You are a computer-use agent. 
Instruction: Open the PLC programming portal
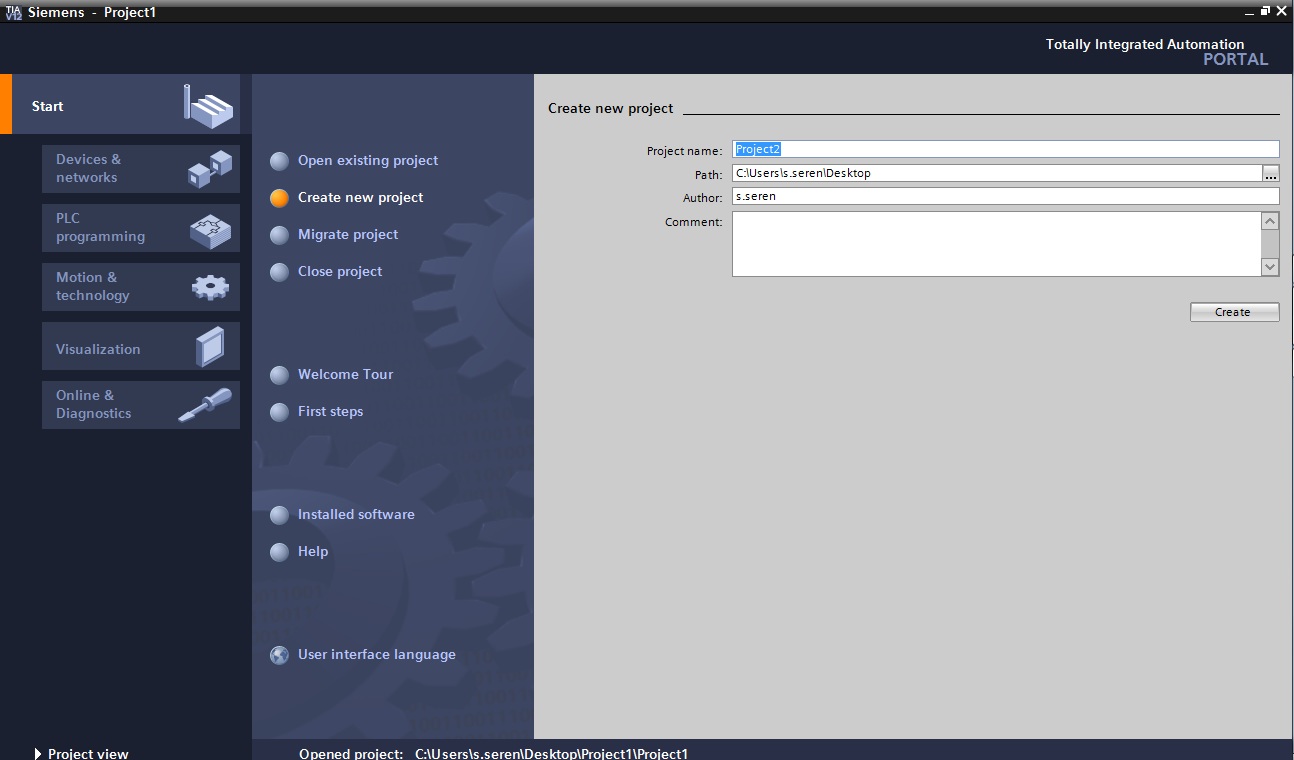141,227
